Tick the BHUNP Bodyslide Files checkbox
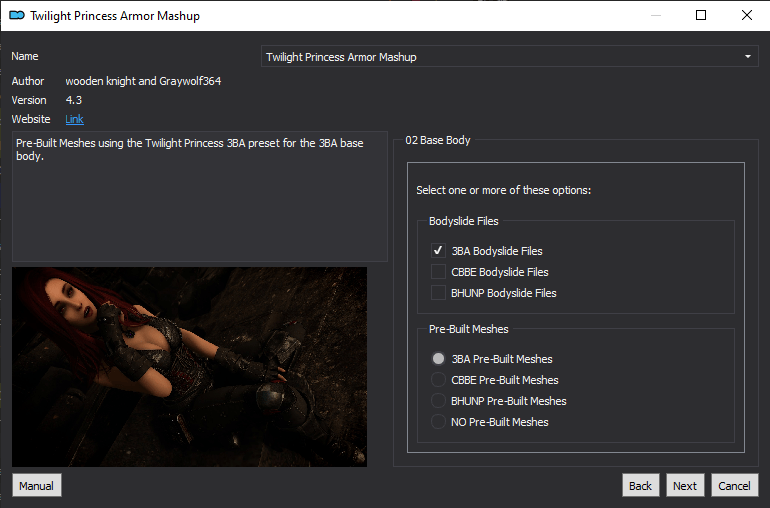The image size is (770, 508). coord(438,293)
